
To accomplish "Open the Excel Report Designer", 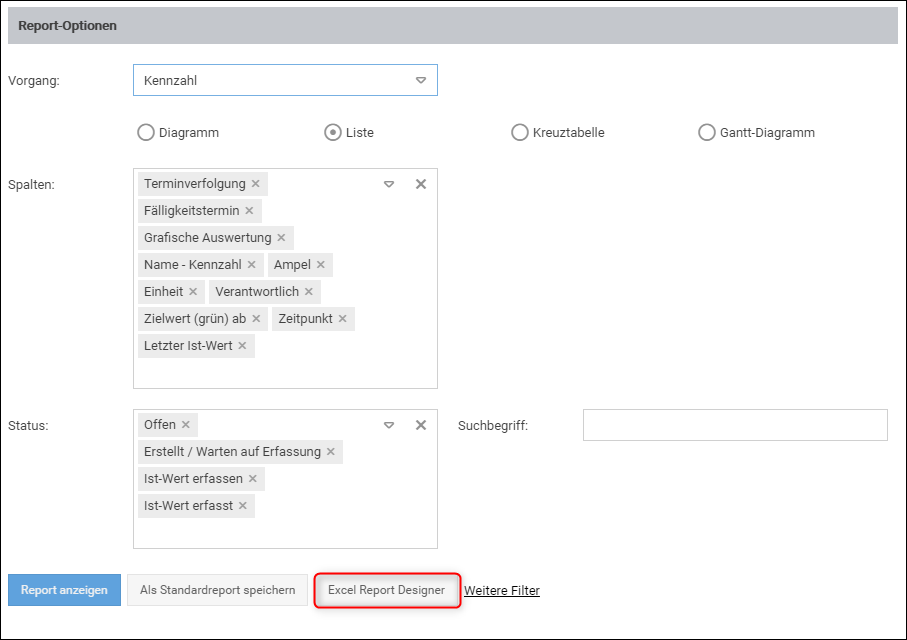I will coord(386,590).
